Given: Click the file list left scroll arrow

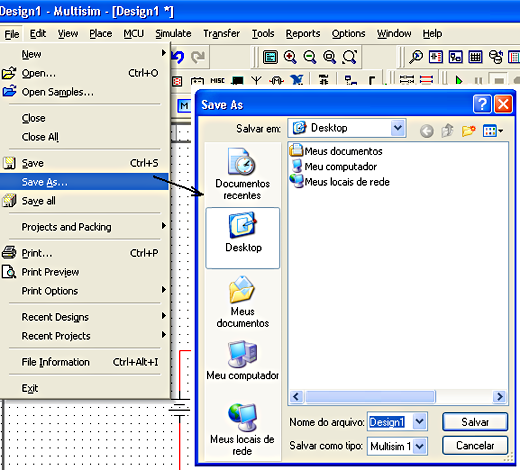Looking at the screenshot, I should (x=296, y=396).
